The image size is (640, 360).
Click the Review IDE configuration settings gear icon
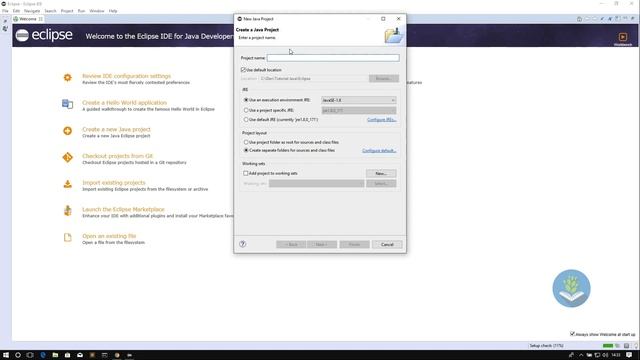(x=67, y=78)
